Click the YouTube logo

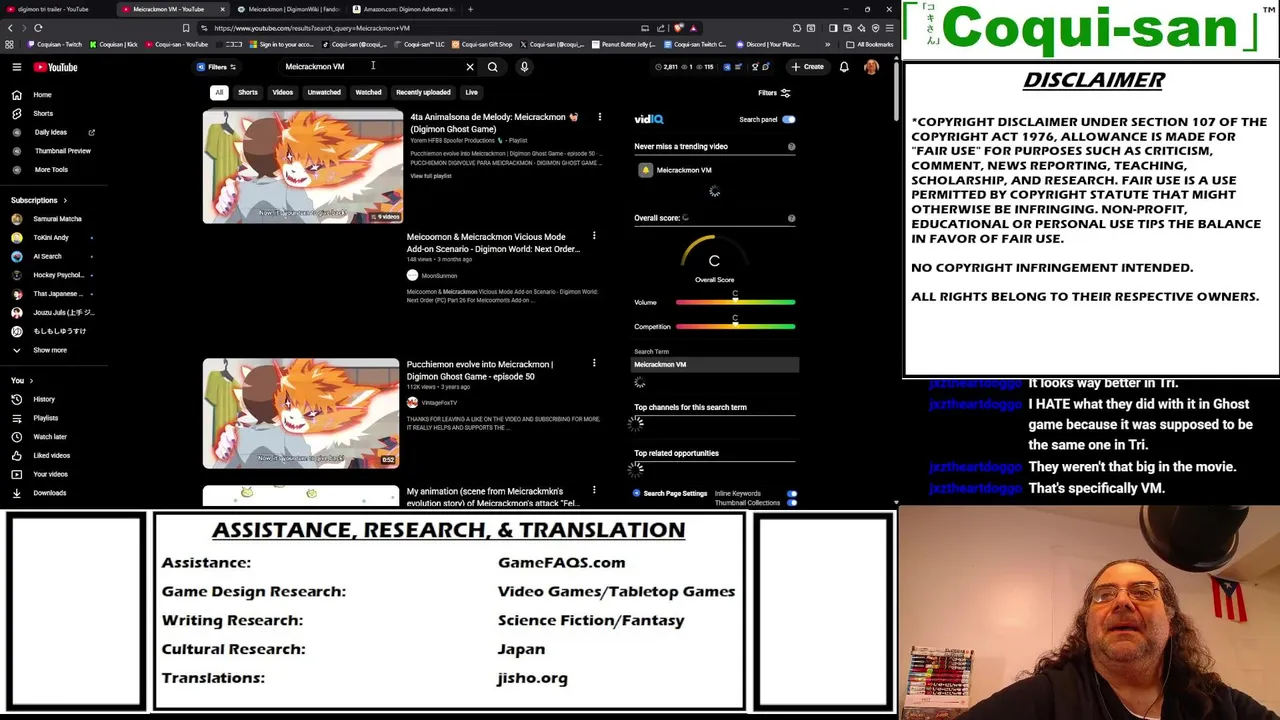point(55,67)
